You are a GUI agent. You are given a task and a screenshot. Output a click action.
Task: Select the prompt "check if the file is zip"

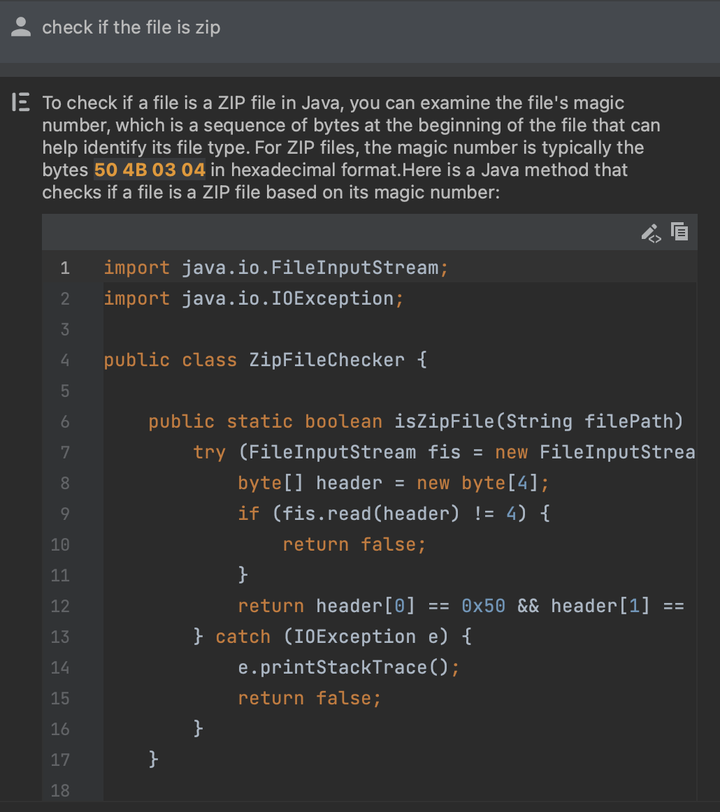[131, 28]
